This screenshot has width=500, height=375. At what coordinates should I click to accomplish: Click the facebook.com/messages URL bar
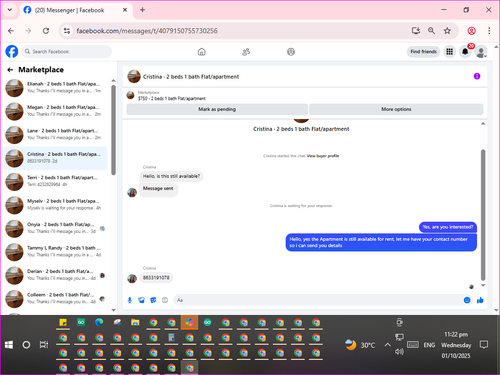coord(147,31)
